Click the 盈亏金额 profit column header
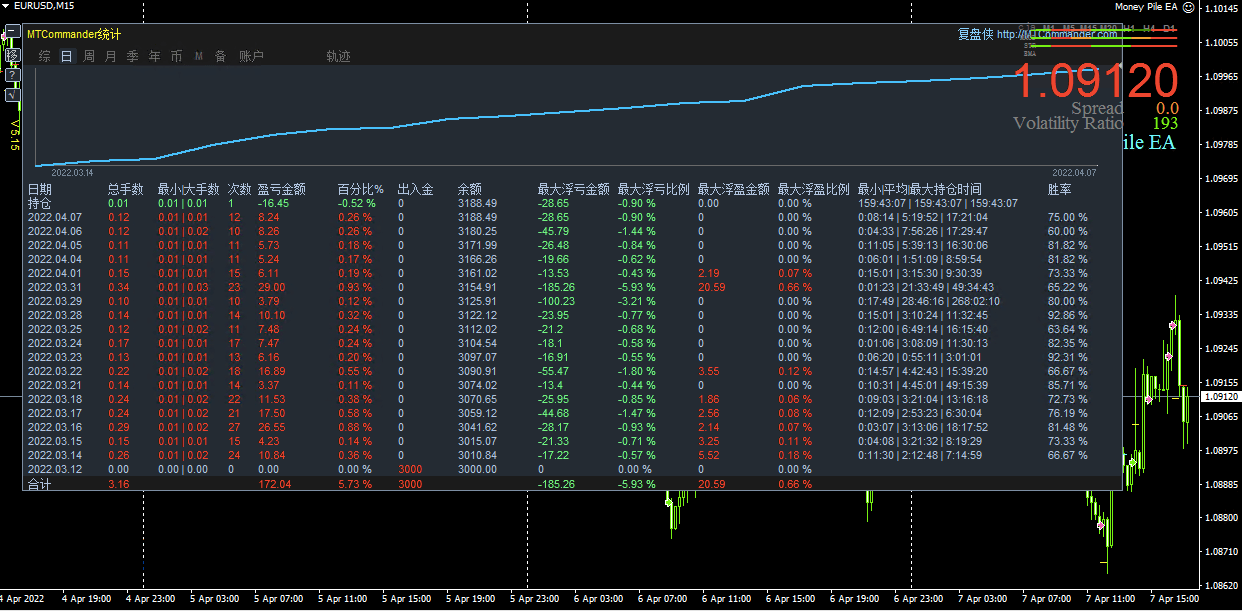 (282, 189)
